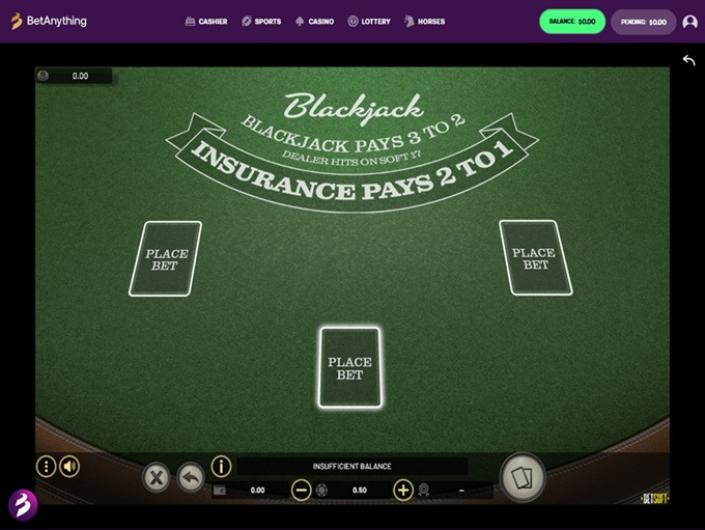Click the back arrow above the game
Viewport: 705px width, 530px height.
(x=689, y=60)
